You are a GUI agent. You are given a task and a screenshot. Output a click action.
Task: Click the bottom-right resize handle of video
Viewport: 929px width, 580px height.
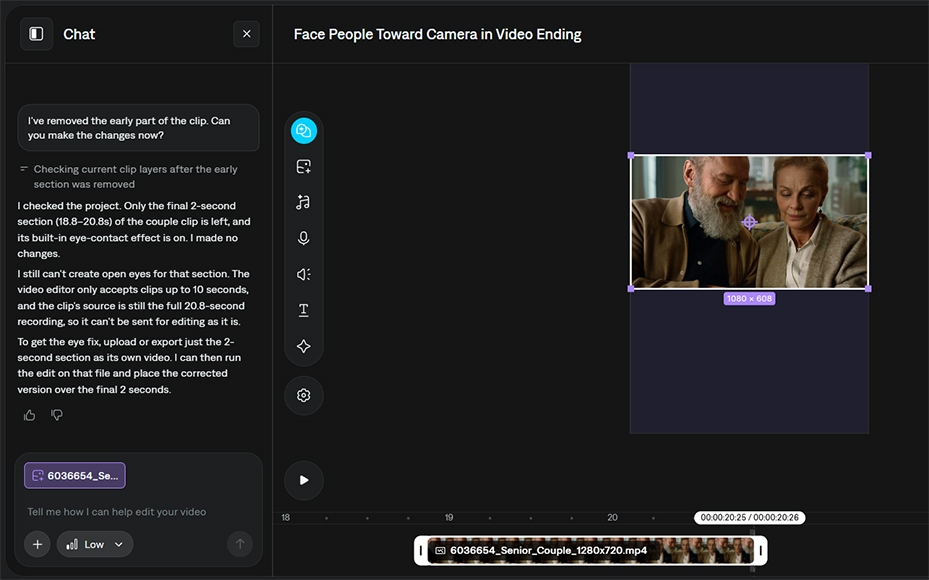click(x=868, y=289)
